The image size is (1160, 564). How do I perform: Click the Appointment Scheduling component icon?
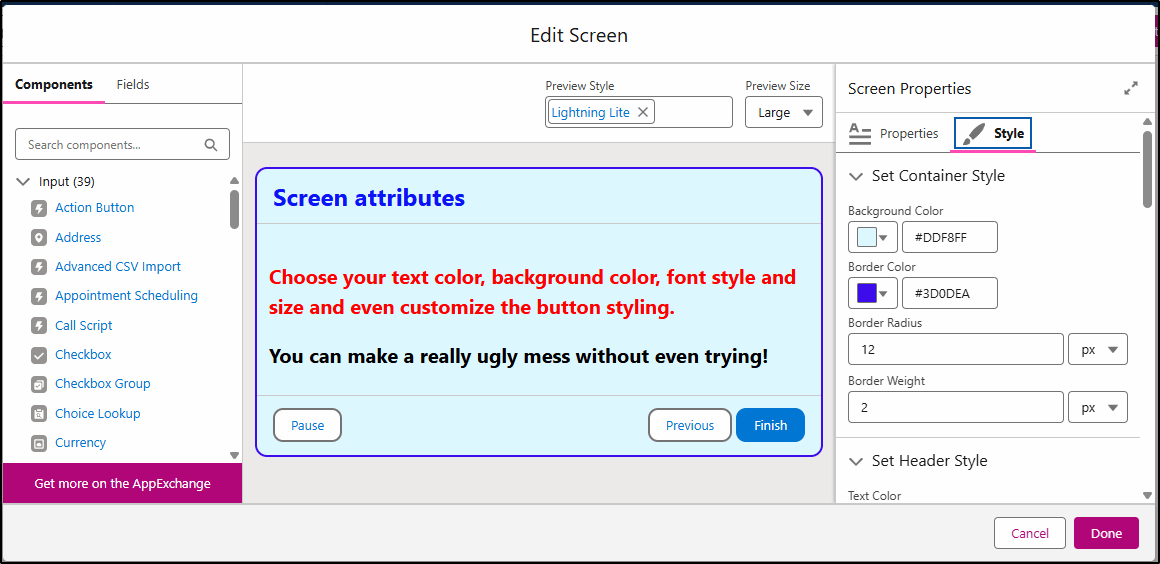pyautogui.click(x=39, y=296)
